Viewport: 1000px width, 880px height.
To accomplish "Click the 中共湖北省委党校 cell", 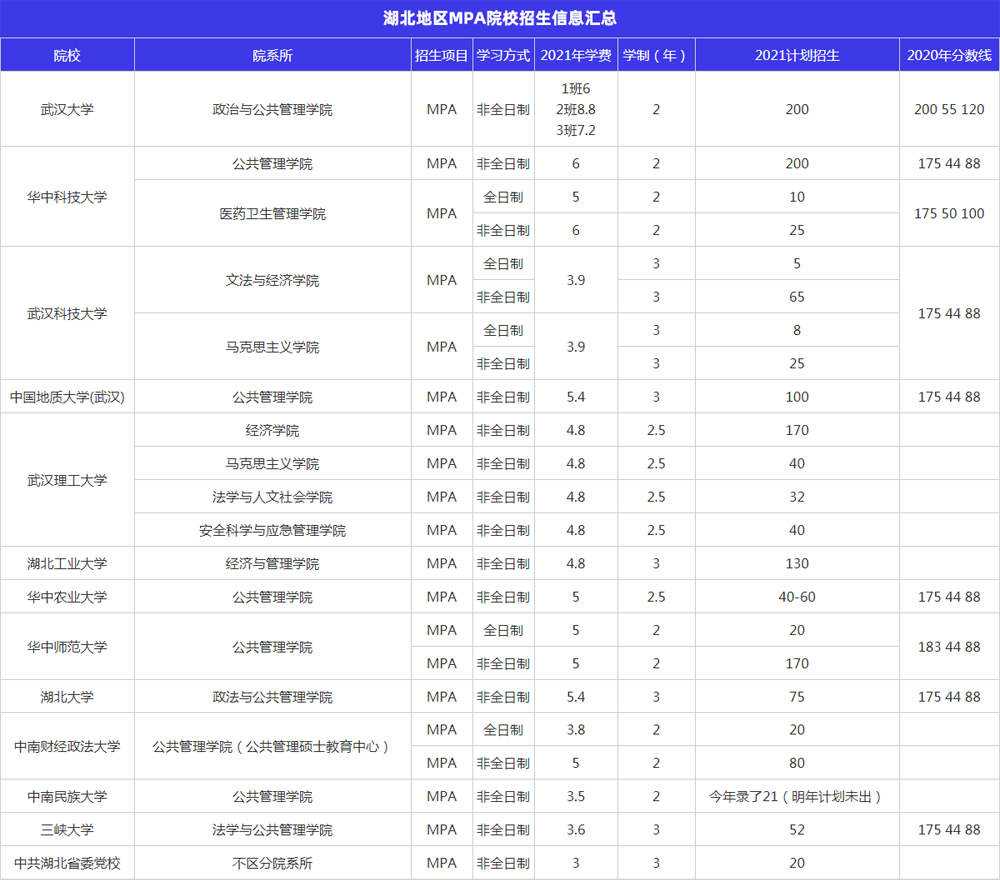I will [67, 863].
